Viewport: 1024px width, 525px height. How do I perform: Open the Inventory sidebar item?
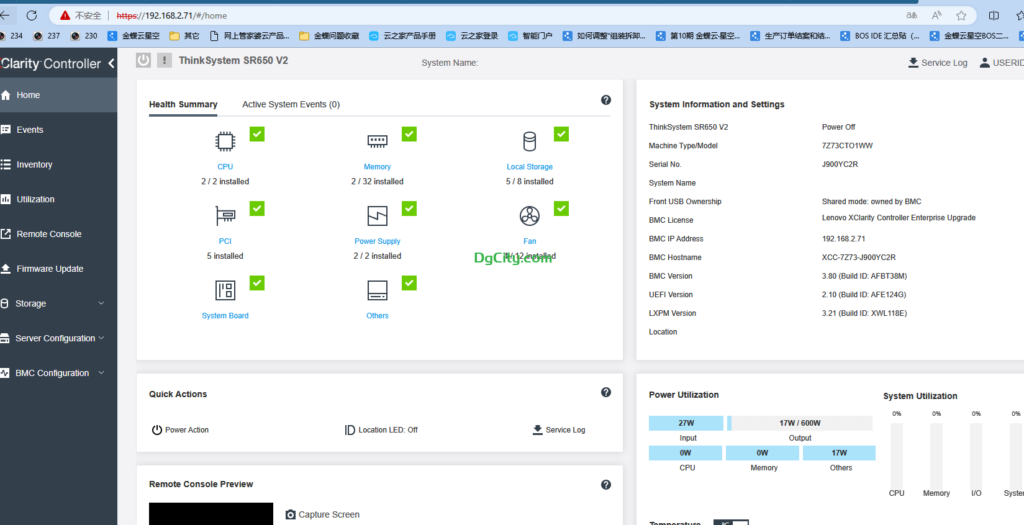pyautogui.click(x=59, y=165)
